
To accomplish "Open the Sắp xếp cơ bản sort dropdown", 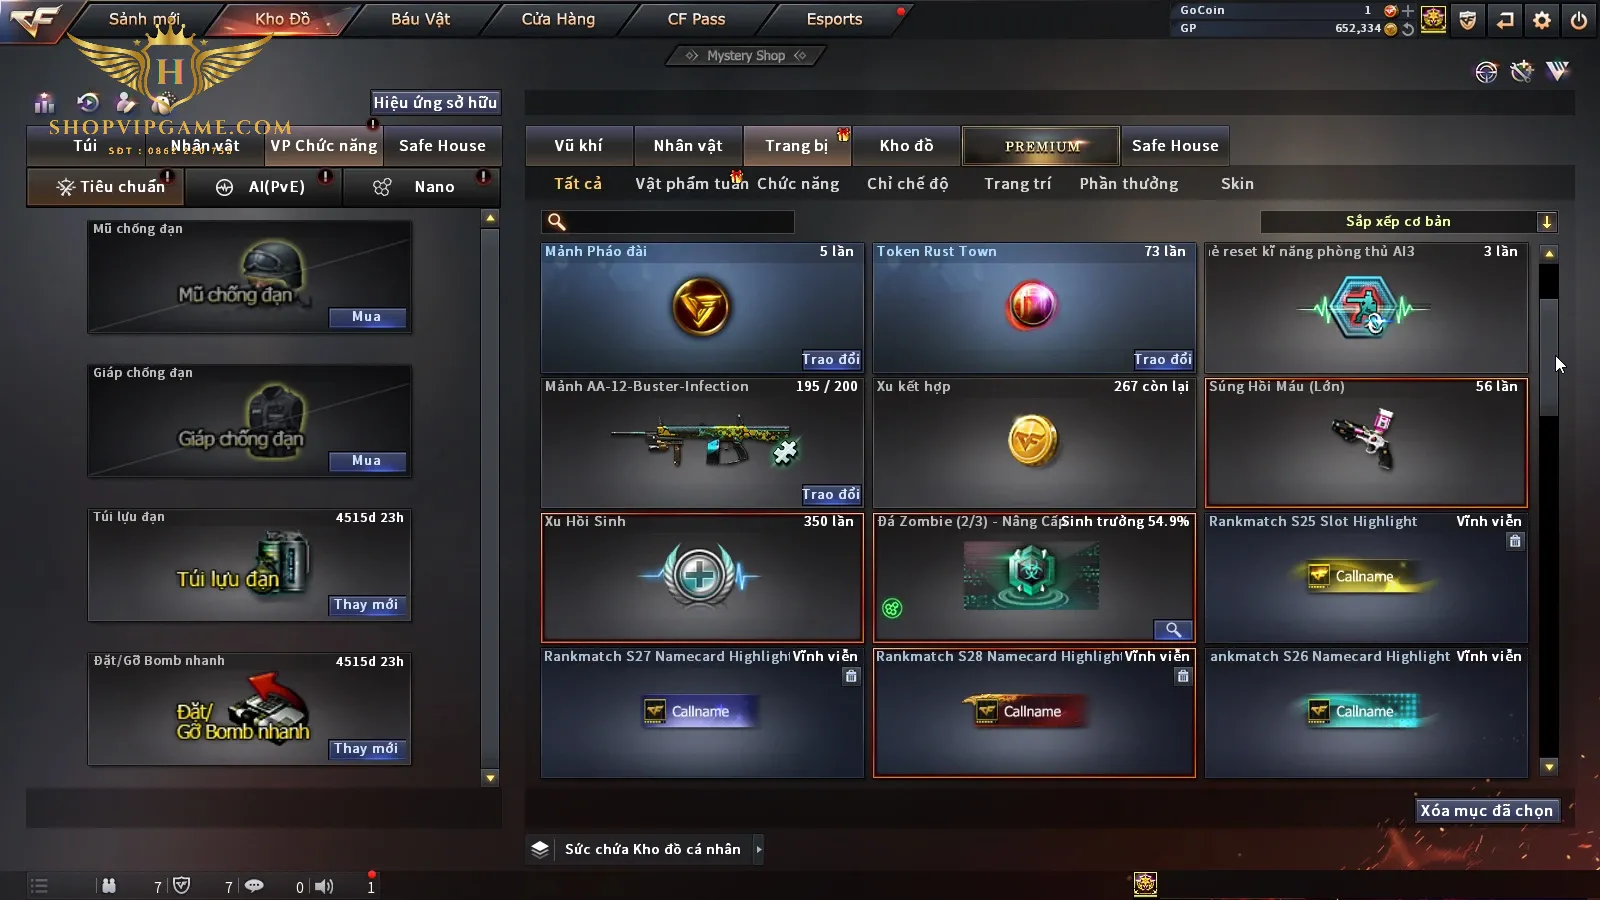I will (1408, 222).
